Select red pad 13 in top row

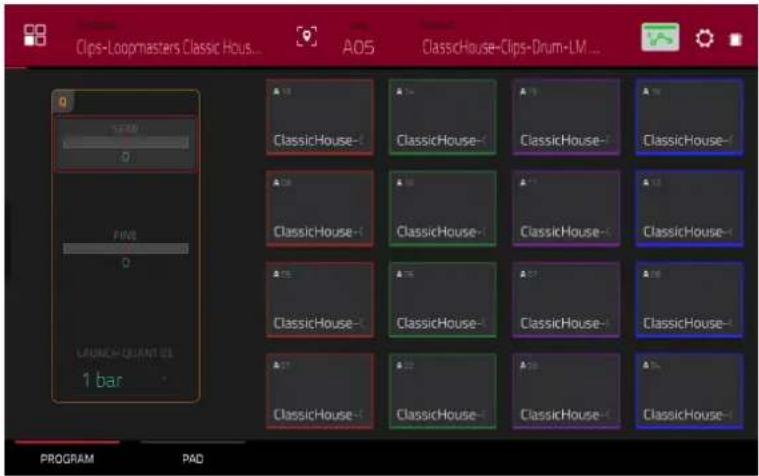click(320, 117)
